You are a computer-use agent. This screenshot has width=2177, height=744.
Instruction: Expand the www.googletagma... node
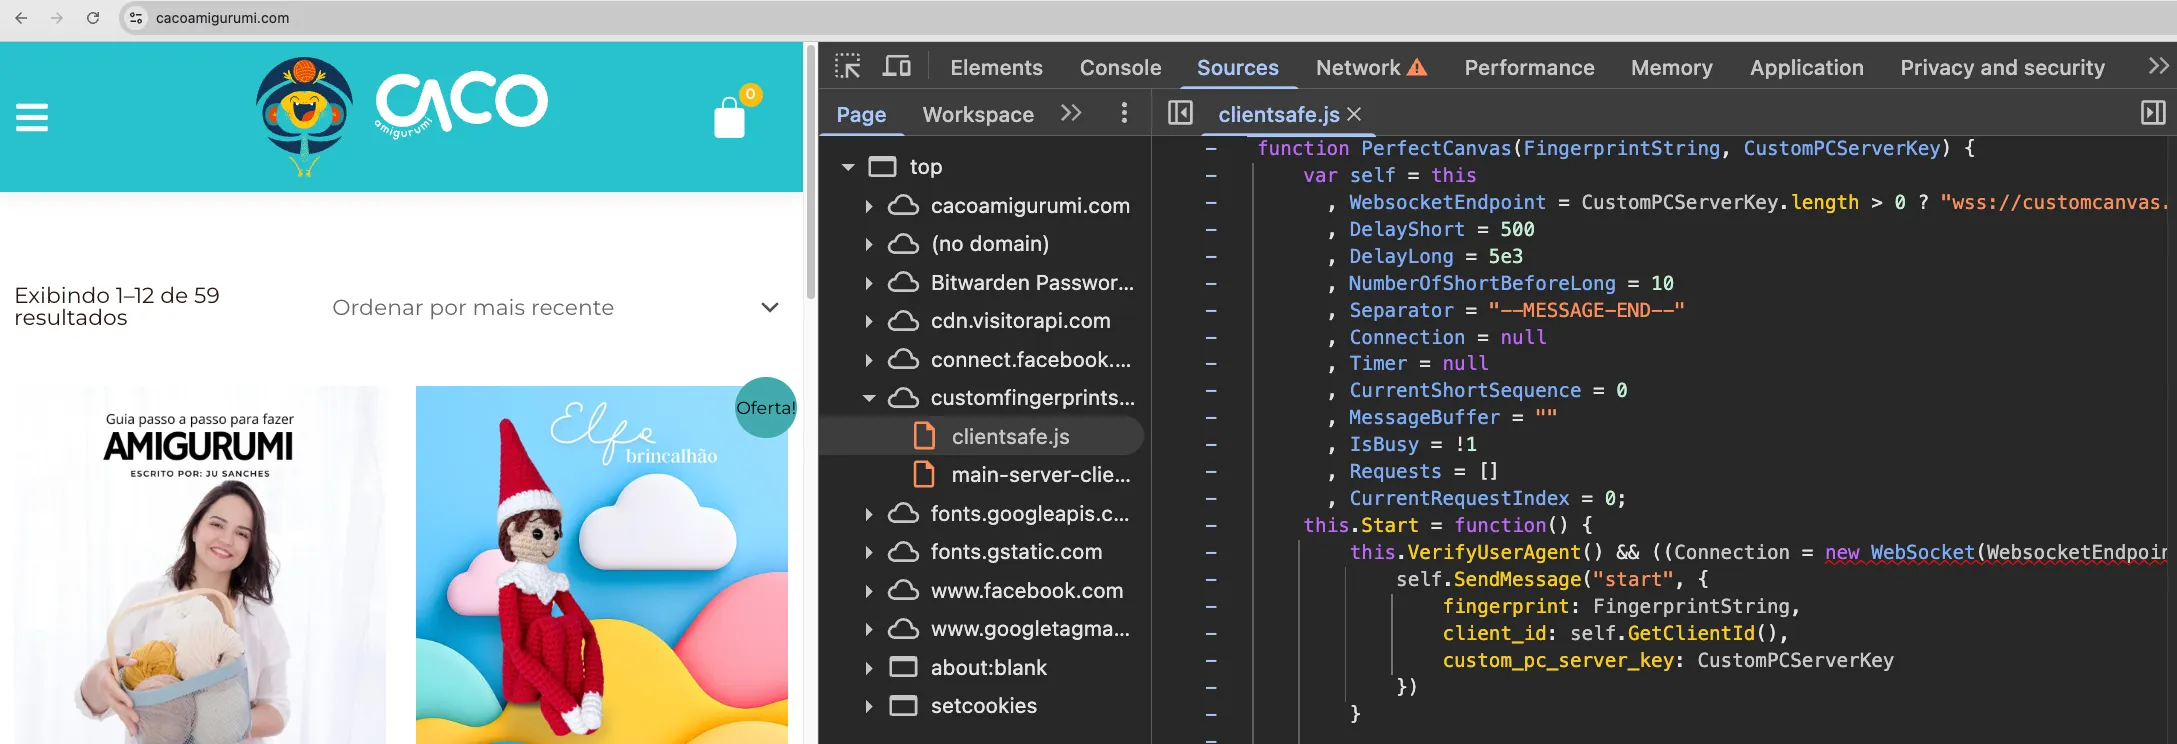[x=868, y=629]
